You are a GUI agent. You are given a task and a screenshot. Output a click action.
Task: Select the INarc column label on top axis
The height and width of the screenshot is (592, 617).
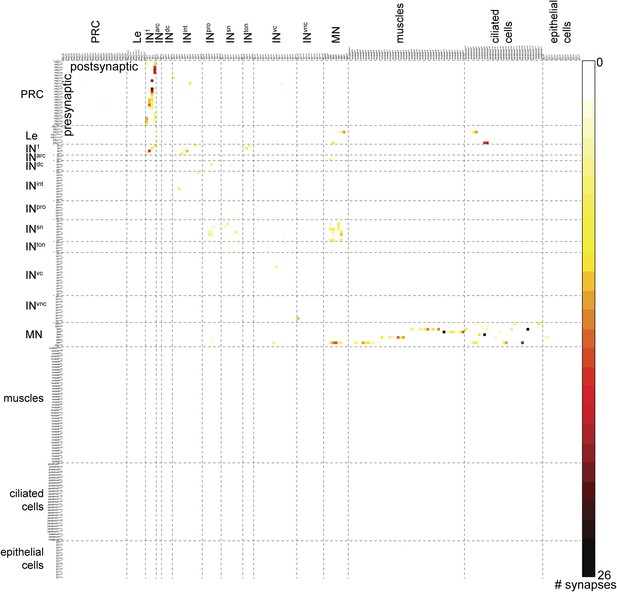coord(158,33)
